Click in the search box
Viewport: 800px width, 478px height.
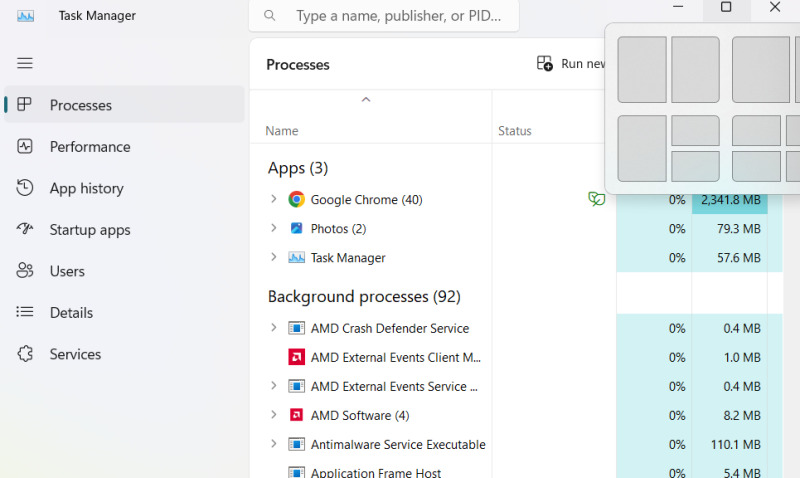[x=384, y=16]
